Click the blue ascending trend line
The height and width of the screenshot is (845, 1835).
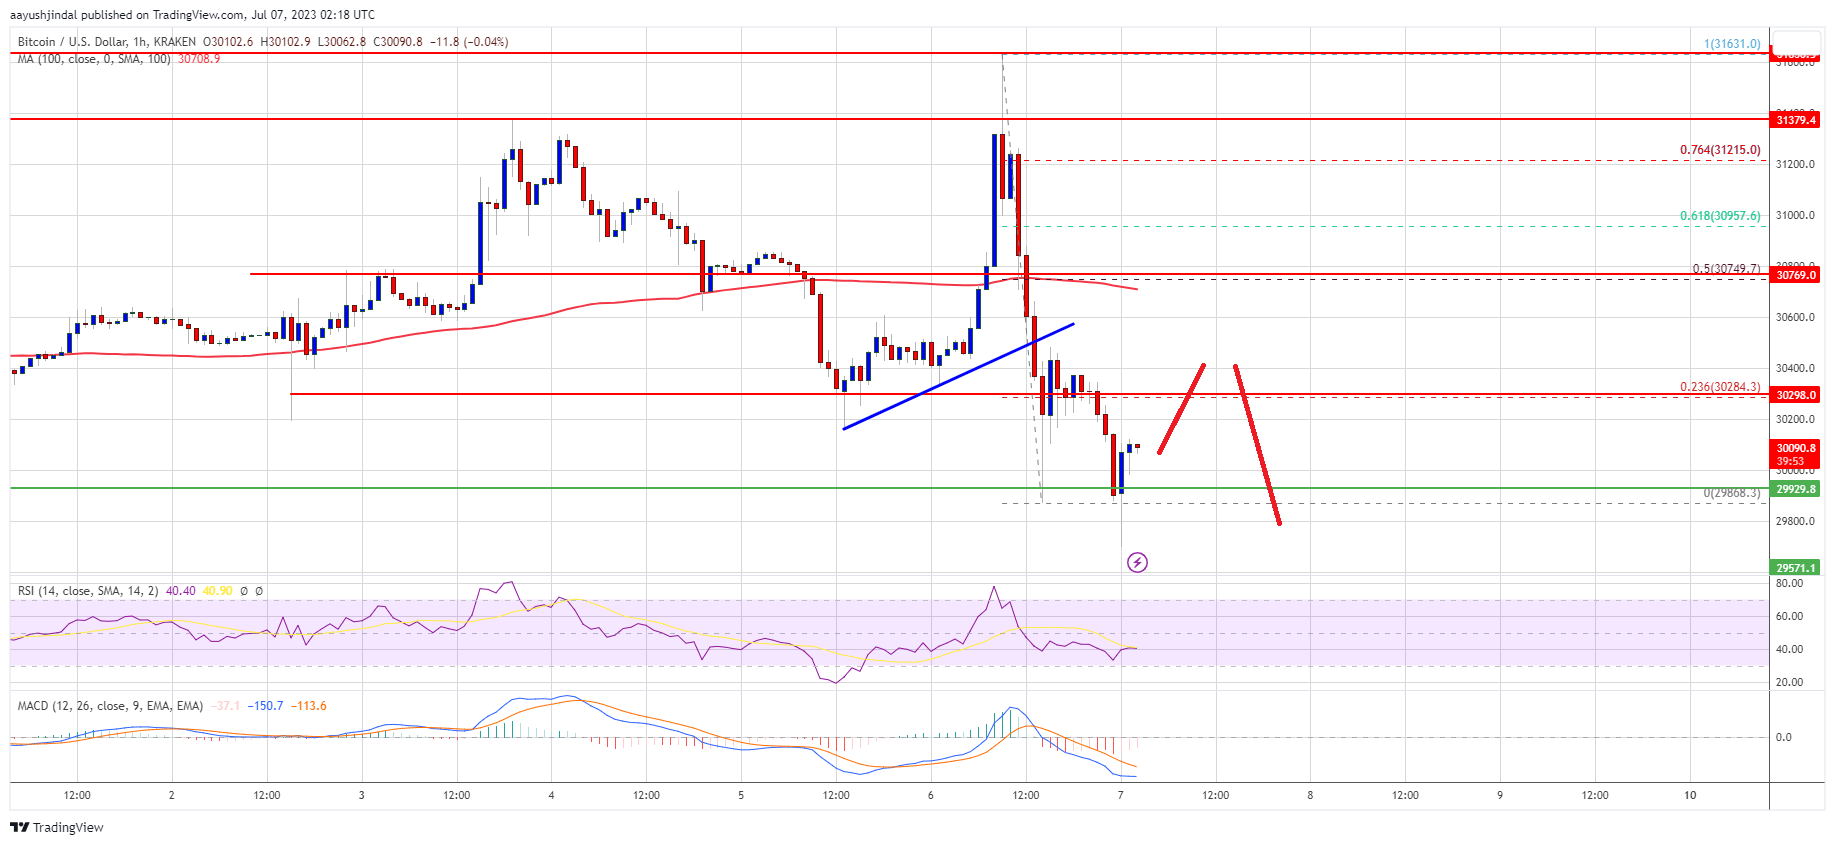(x=958, y=376)
